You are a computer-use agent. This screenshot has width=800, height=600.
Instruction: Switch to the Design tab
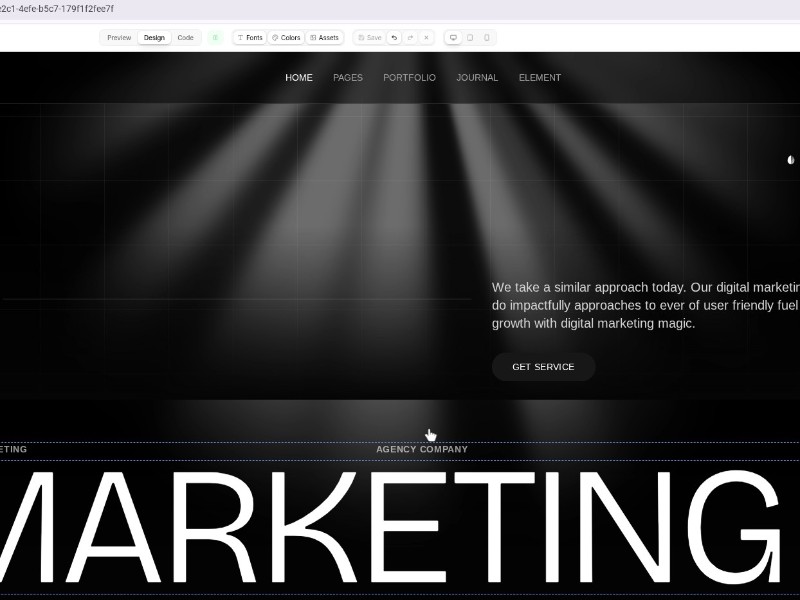coord(154,37)
